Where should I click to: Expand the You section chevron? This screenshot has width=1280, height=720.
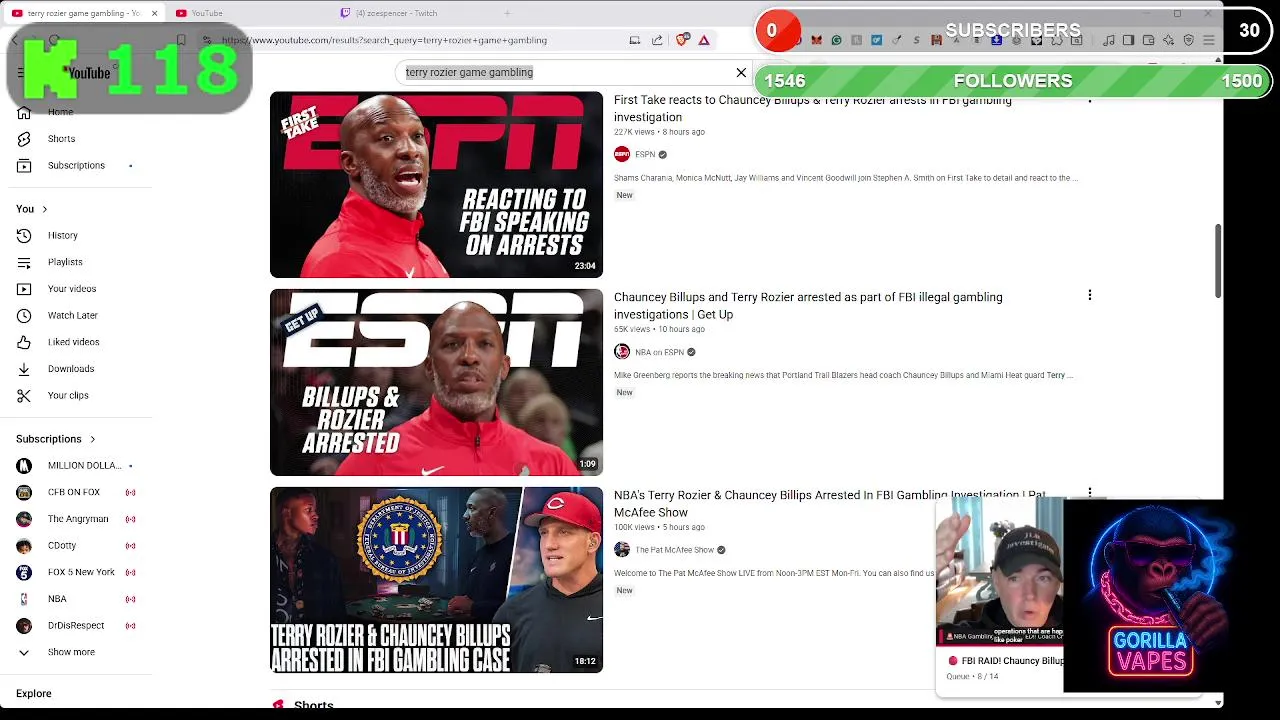tap(44, 209)
